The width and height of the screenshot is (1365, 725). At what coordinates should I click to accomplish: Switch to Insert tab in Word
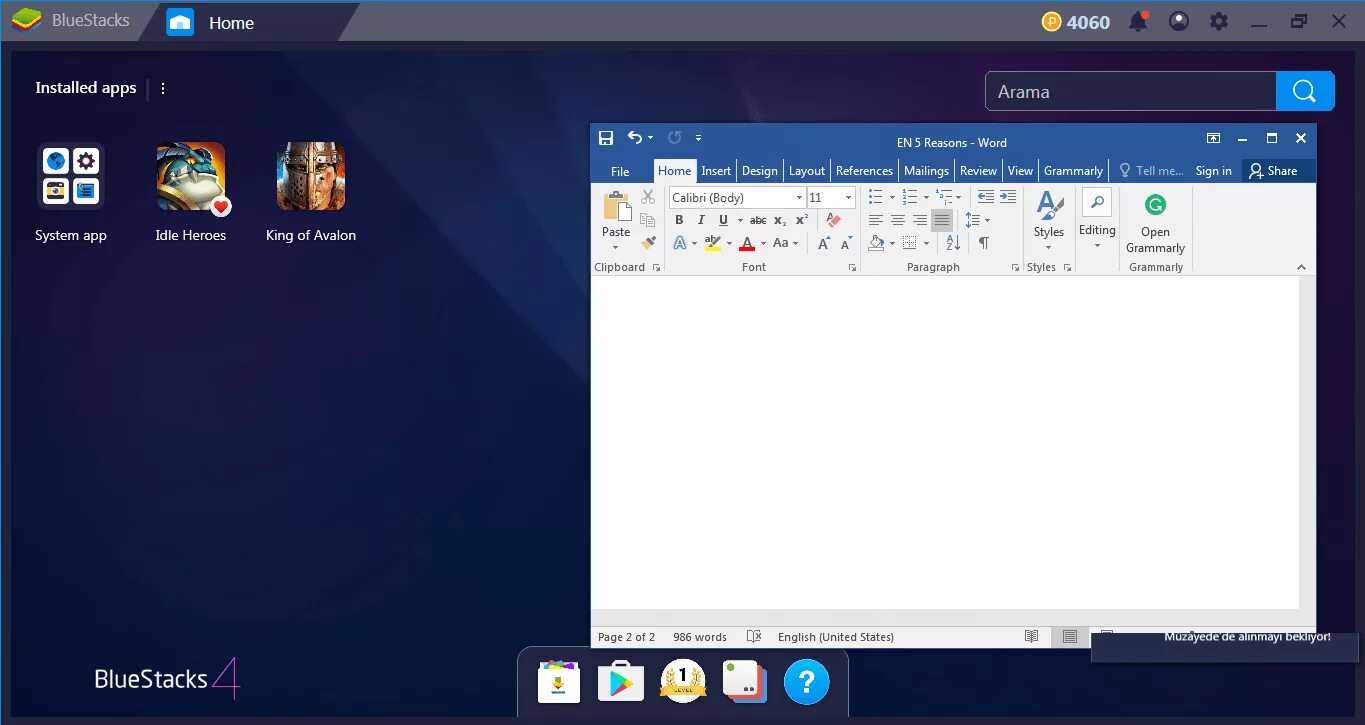716,171
